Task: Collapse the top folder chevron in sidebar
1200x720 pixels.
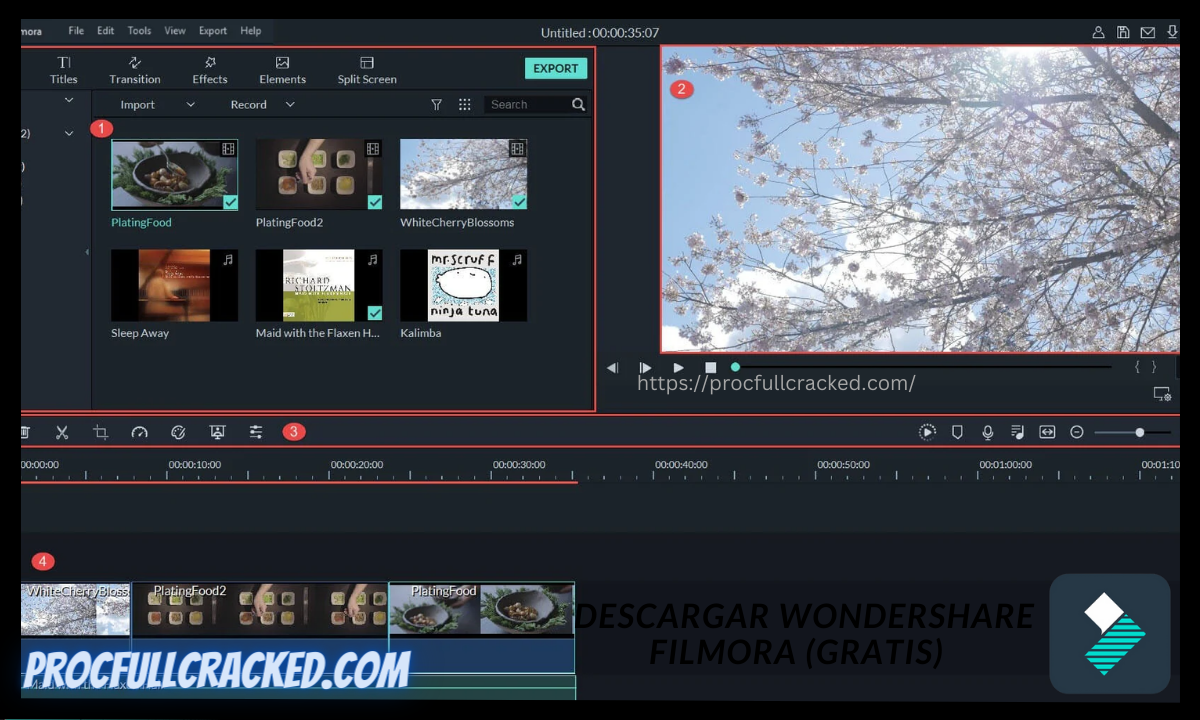Action: (x=69, y=100)
